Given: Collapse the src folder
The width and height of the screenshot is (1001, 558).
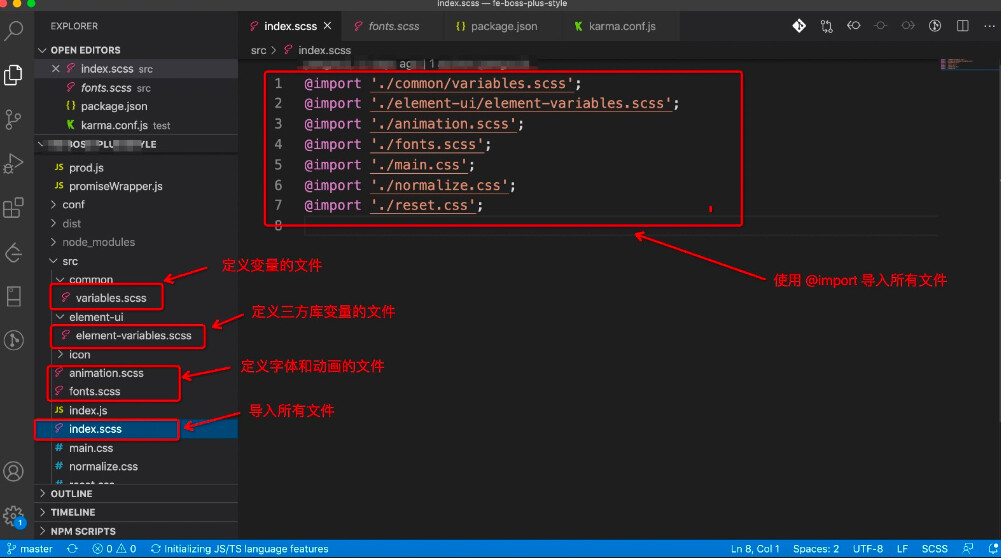Looking at the screenshot, I should click(x=70, y=261).
